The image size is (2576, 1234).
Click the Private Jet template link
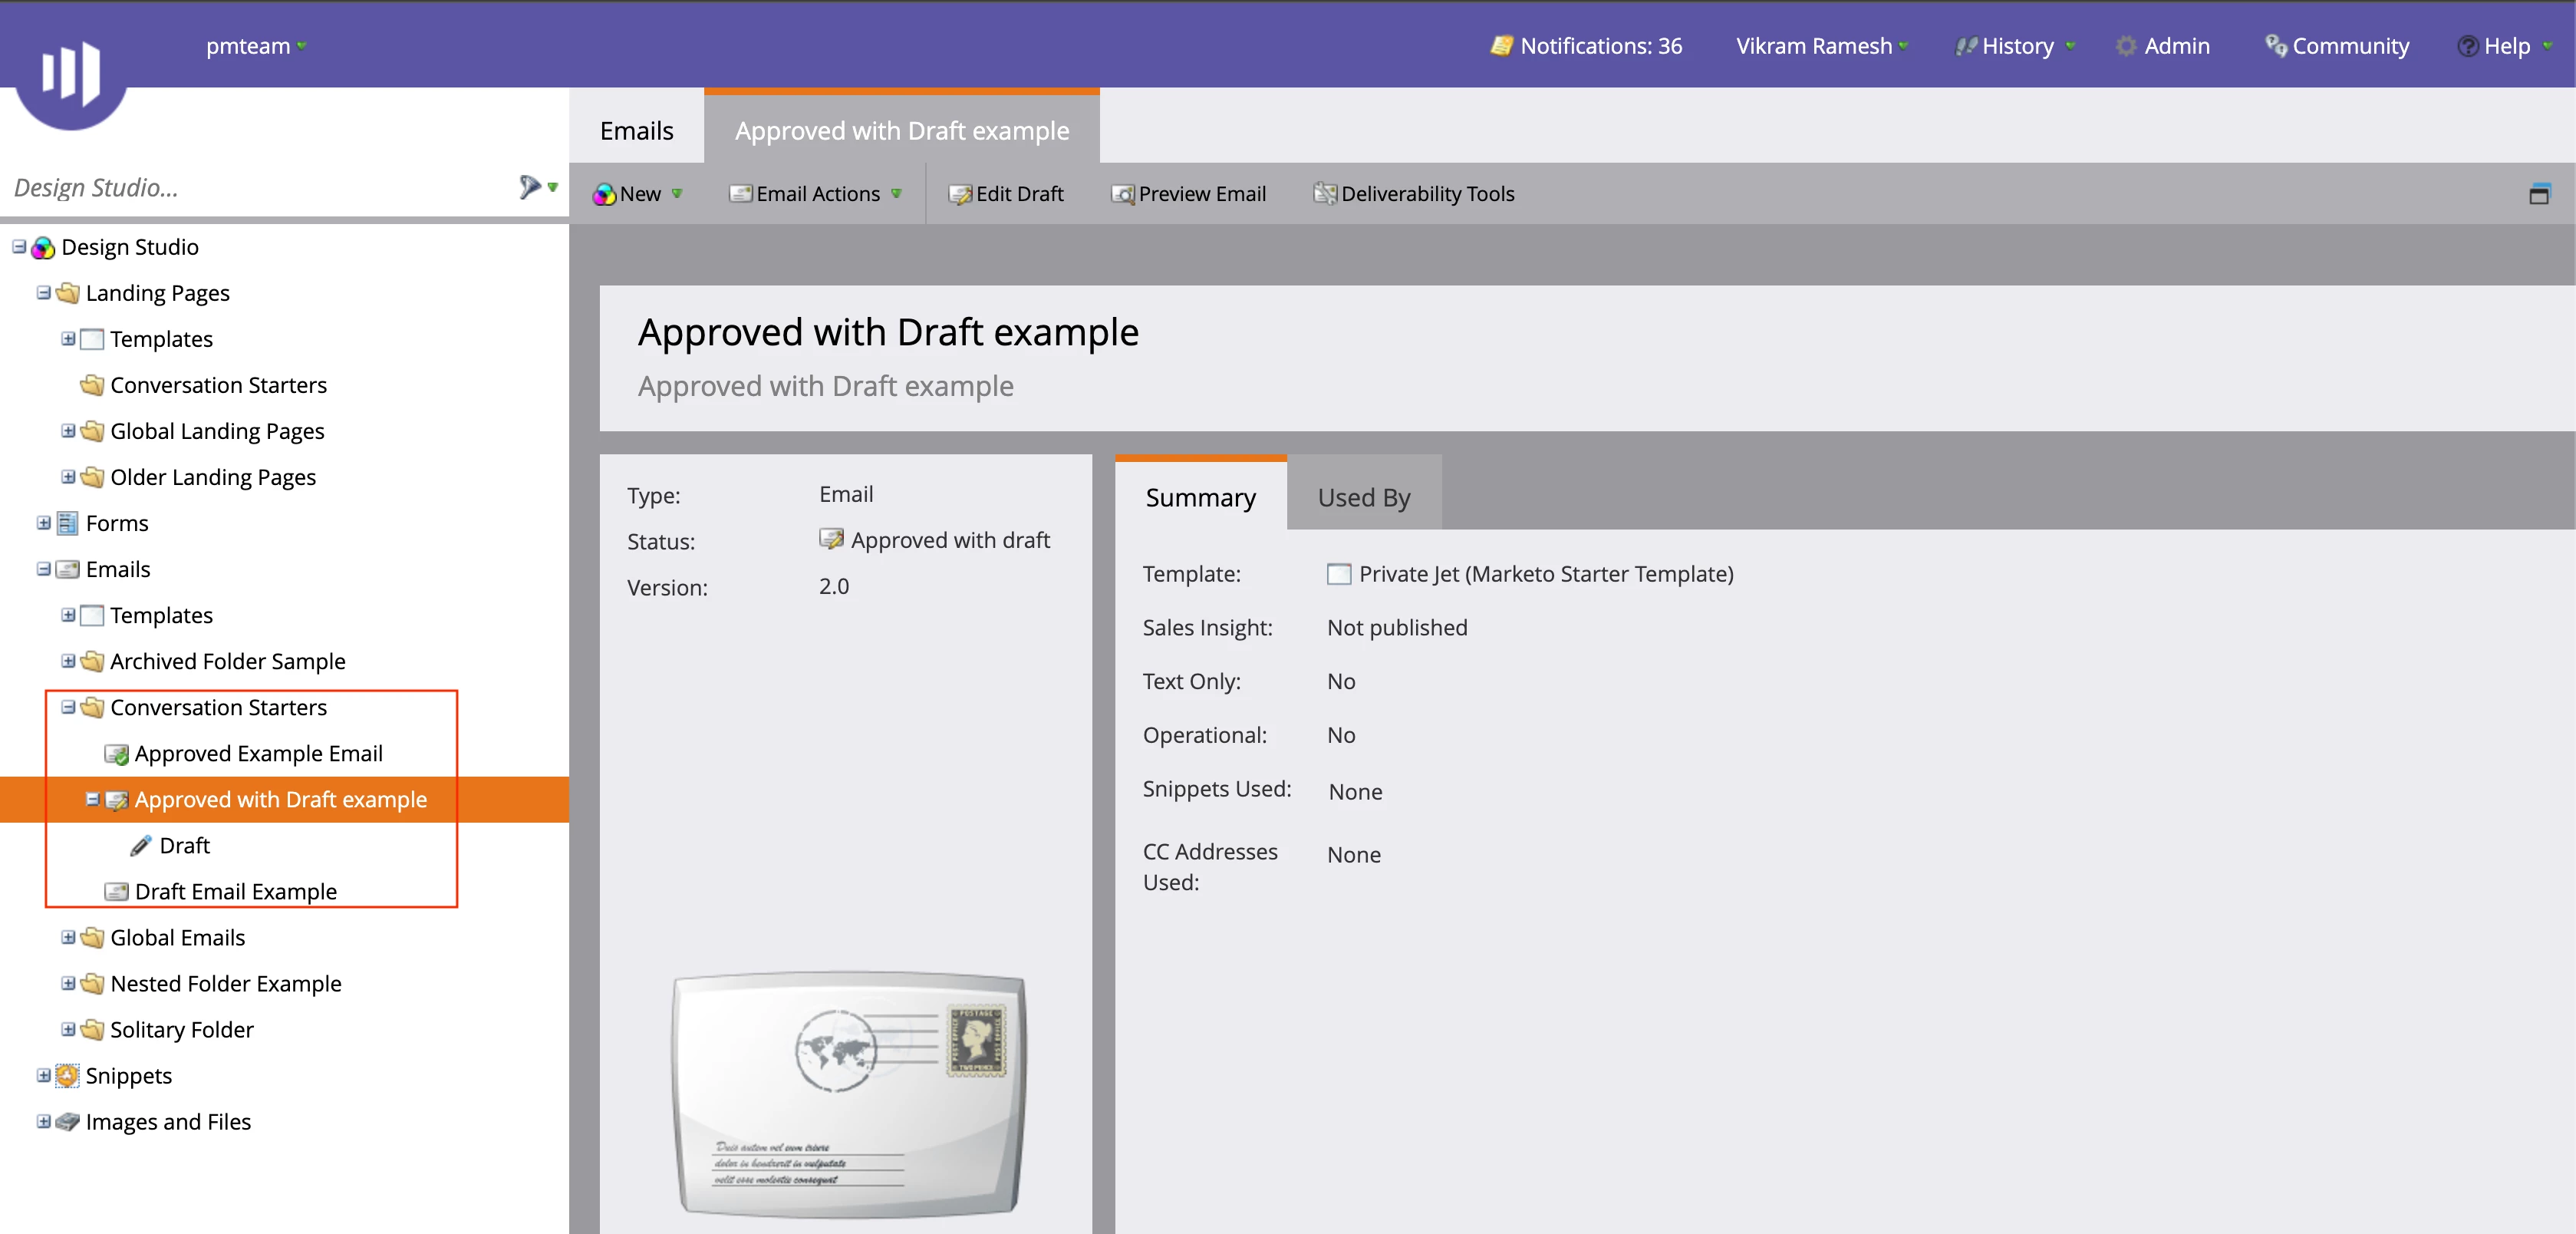point(1545,574)
